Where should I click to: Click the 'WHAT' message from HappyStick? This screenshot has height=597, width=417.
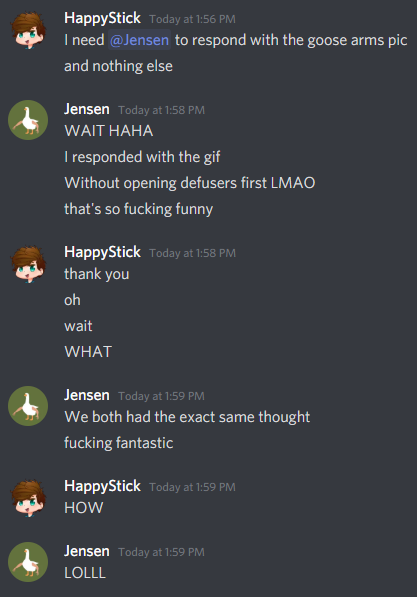click(x=88, y=352)
